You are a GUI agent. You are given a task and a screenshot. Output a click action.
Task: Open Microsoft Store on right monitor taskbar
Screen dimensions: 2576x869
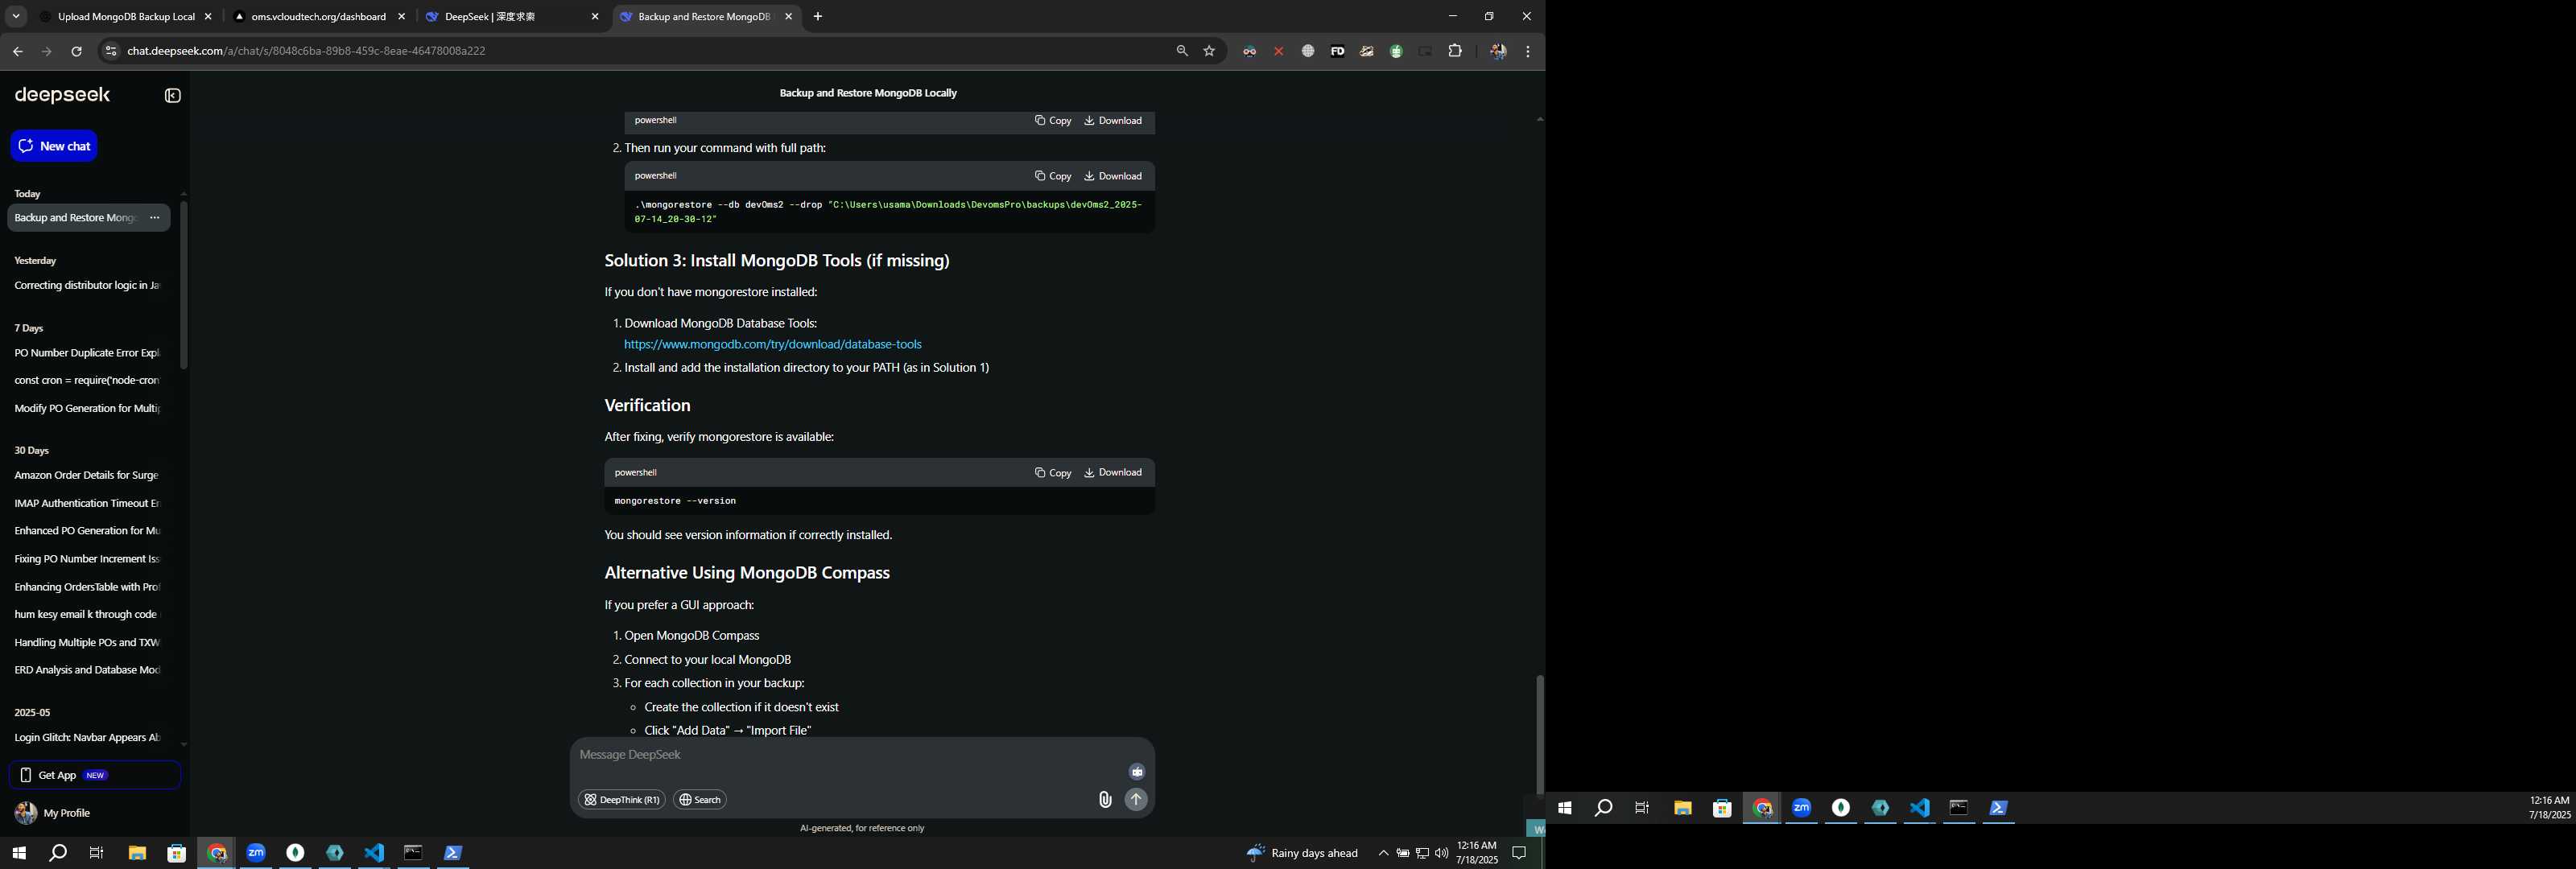click(x=1722, y=808)
